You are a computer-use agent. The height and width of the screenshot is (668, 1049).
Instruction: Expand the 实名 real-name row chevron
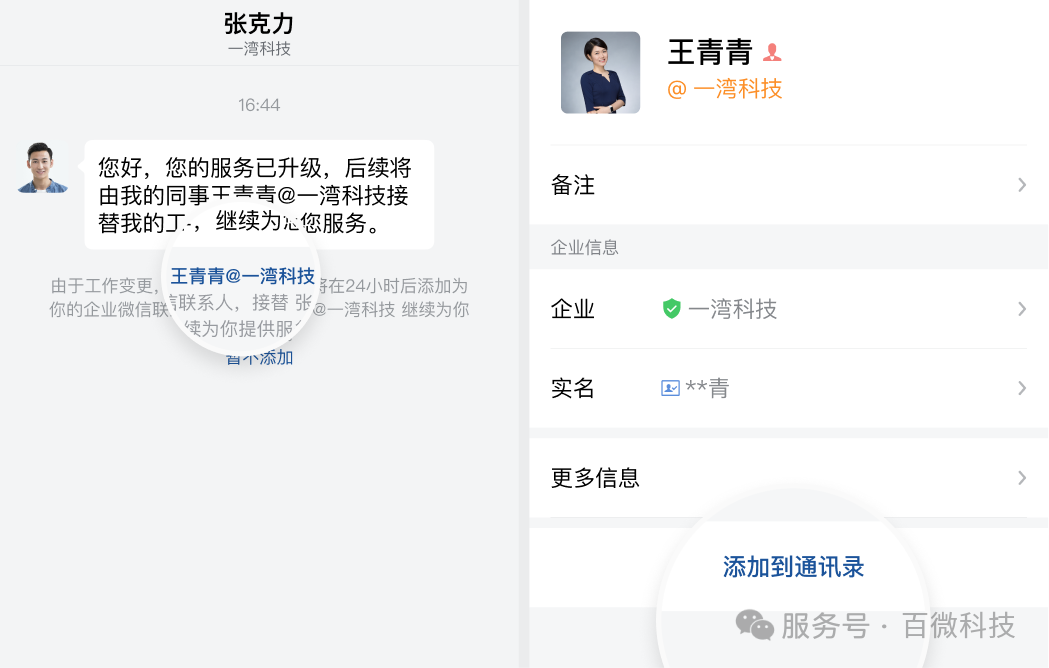click(x=1021, y=388)
